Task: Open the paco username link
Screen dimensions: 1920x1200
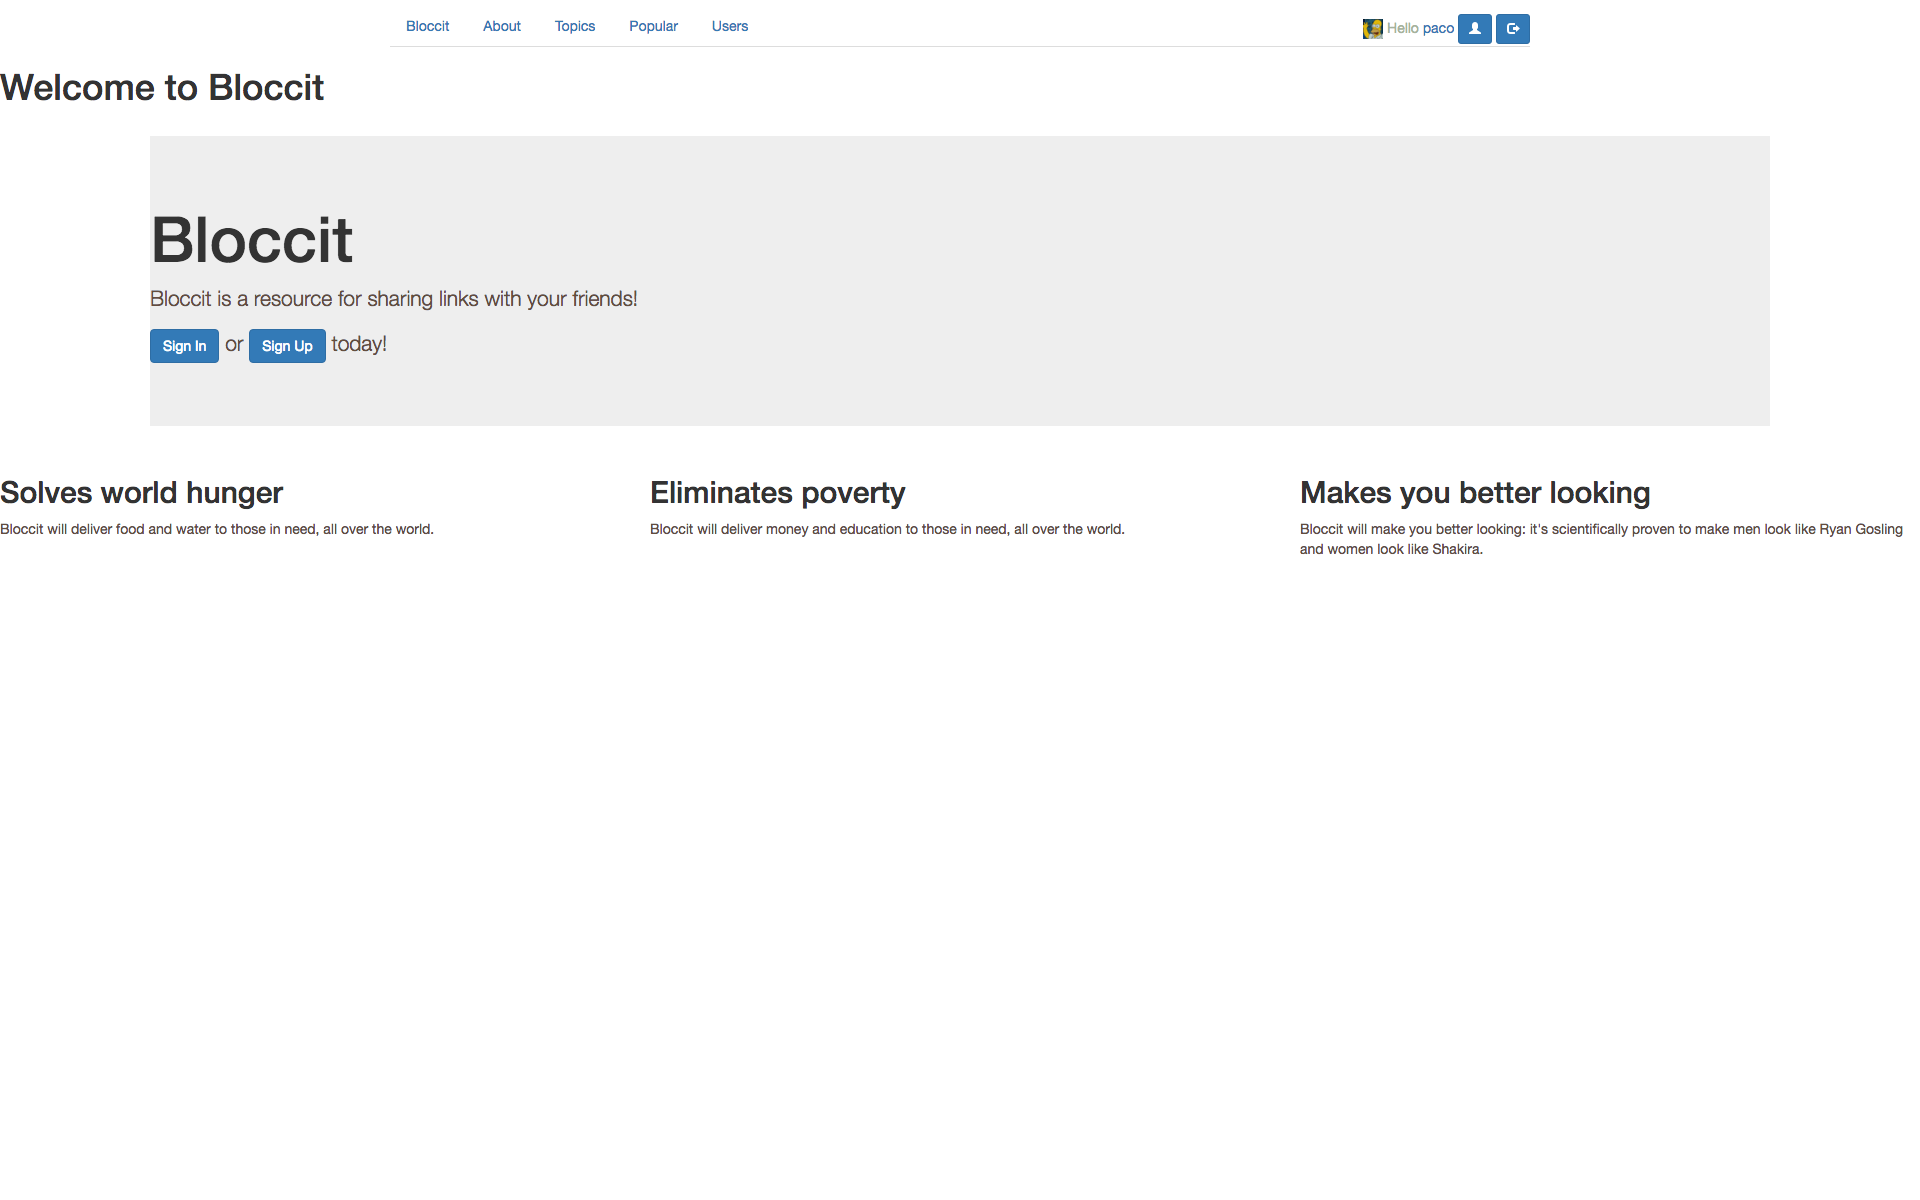Action: (x=1438, y=28)
